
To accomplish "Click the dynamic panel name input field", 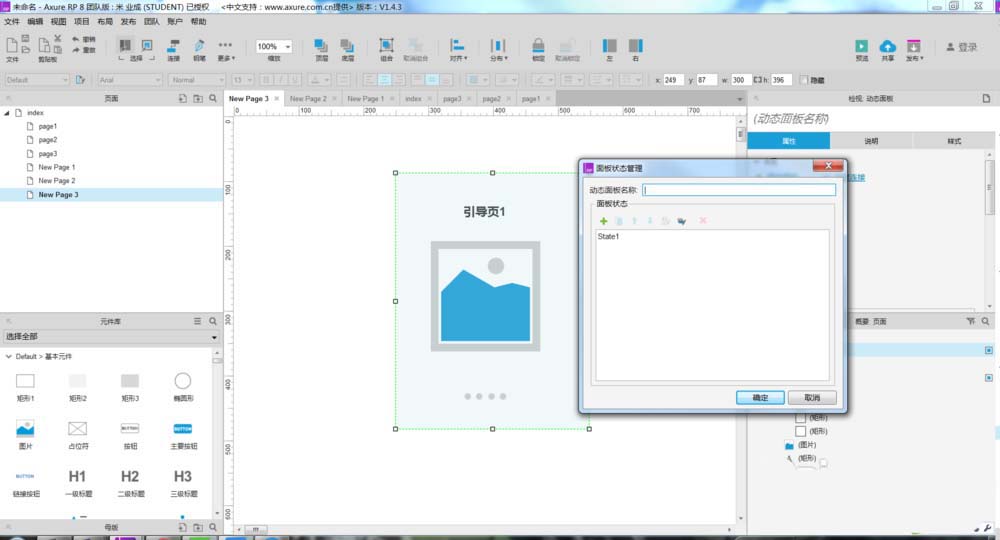I will [738, 190].
